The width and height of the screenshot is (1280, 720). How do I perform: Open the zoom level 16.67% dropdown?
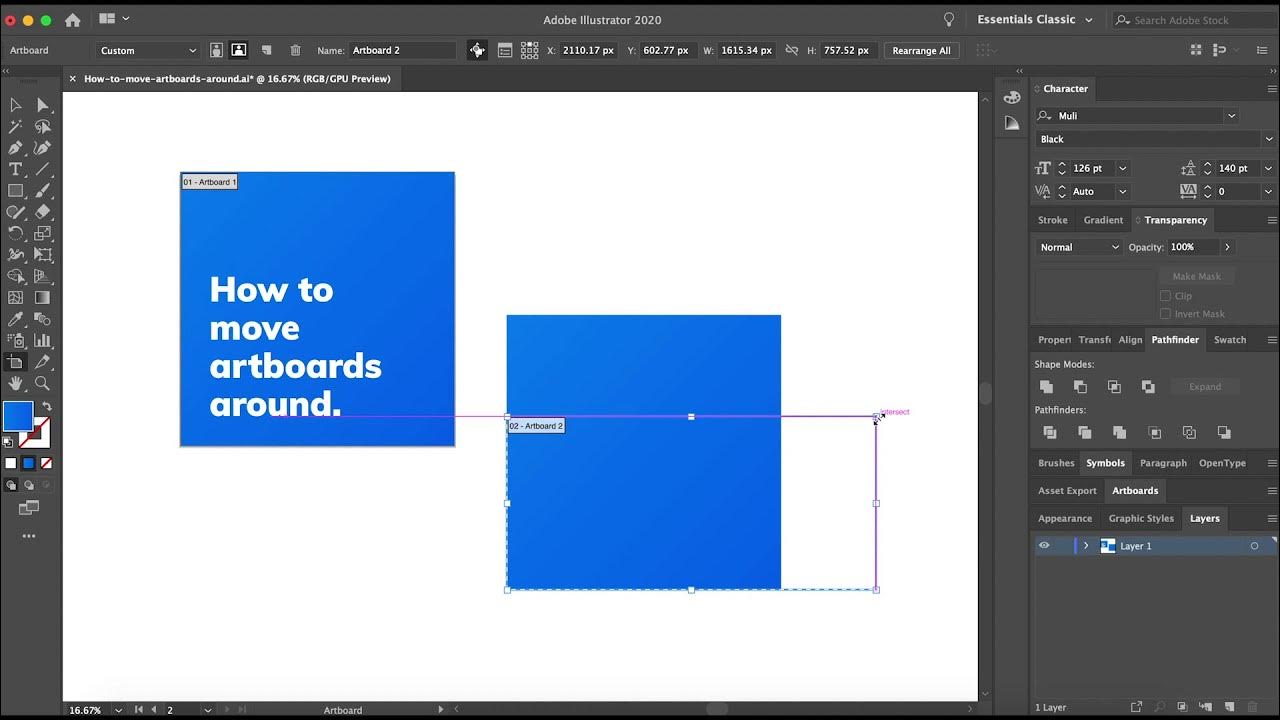(x=118, y=710)
